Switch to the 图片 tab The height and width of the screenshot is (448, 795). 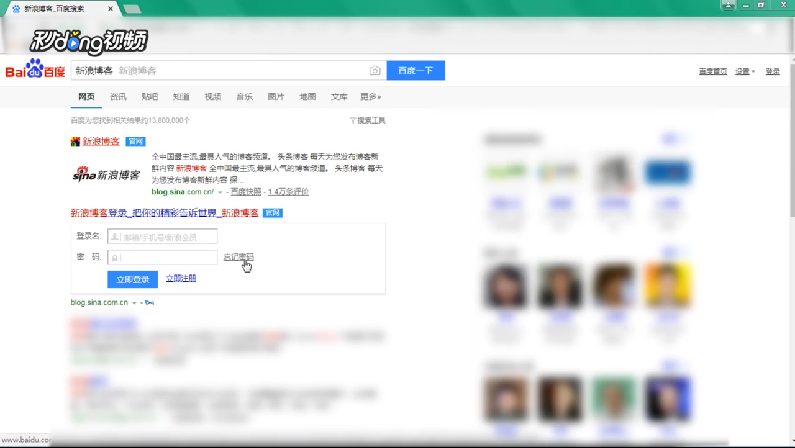pos(276,97)
